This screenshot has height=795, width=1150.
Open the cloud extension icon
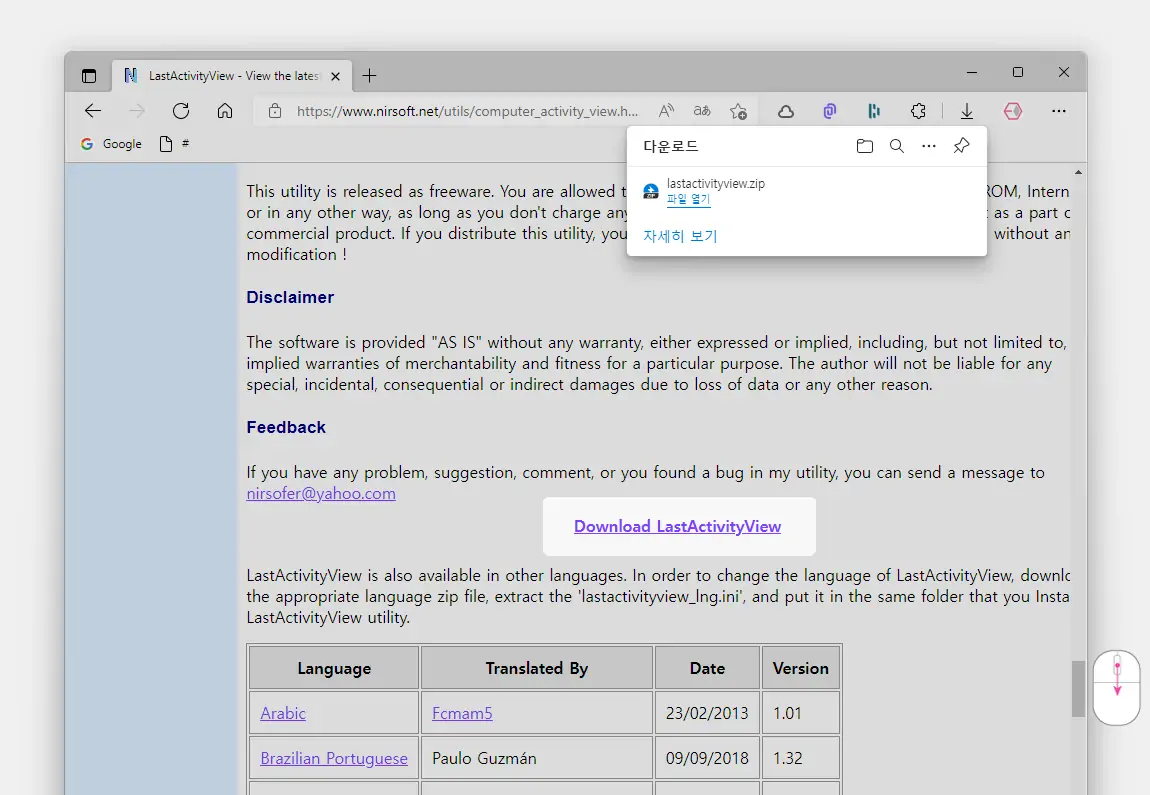(785, 111)
